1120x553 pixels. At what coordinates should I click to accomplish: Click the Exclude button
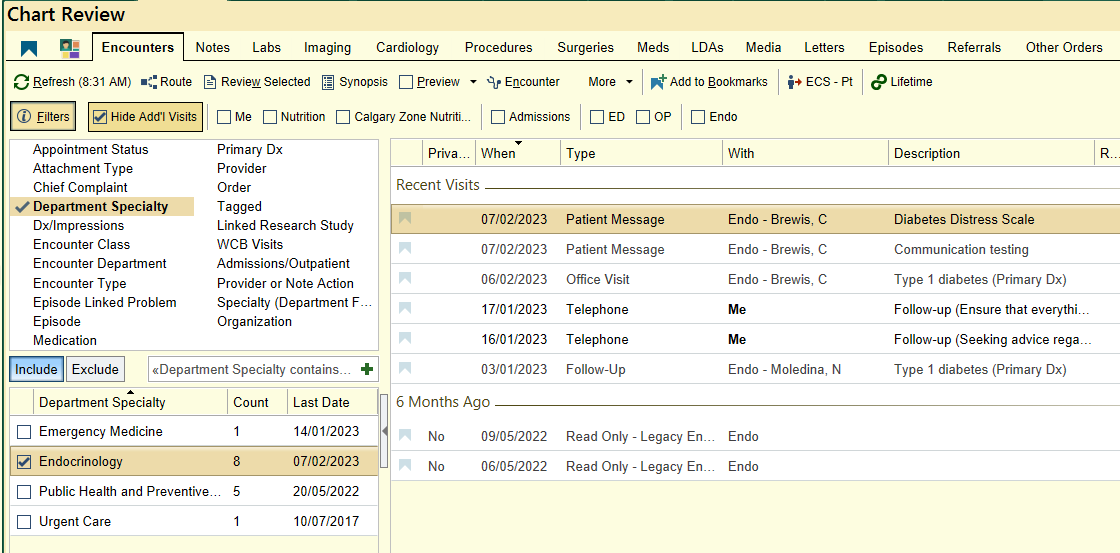tap(95, 369)
